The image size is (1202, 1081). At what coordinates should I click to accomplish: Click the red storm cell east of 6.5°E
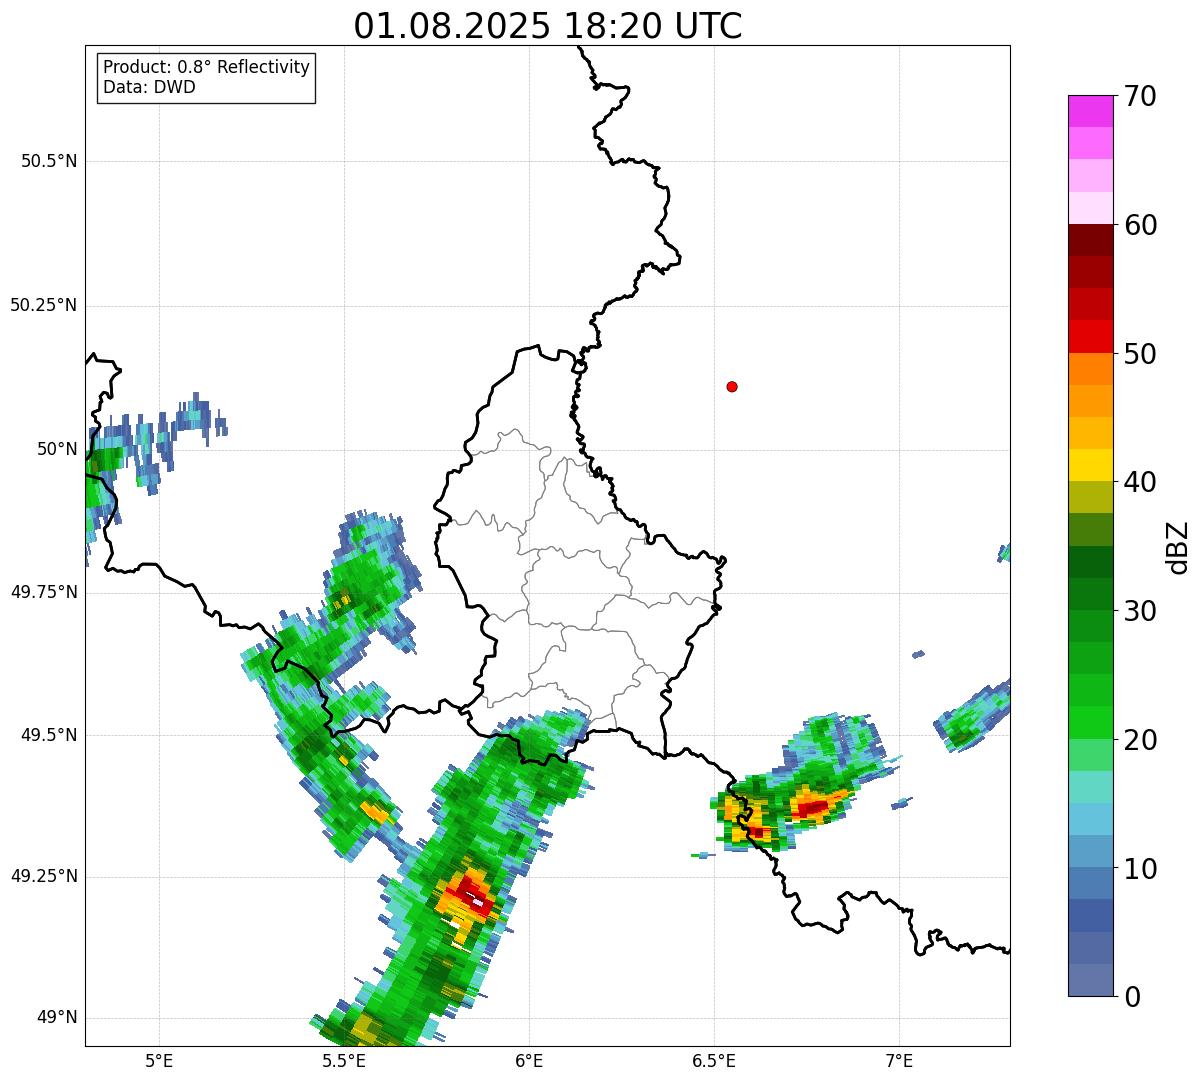coord(812,807)
